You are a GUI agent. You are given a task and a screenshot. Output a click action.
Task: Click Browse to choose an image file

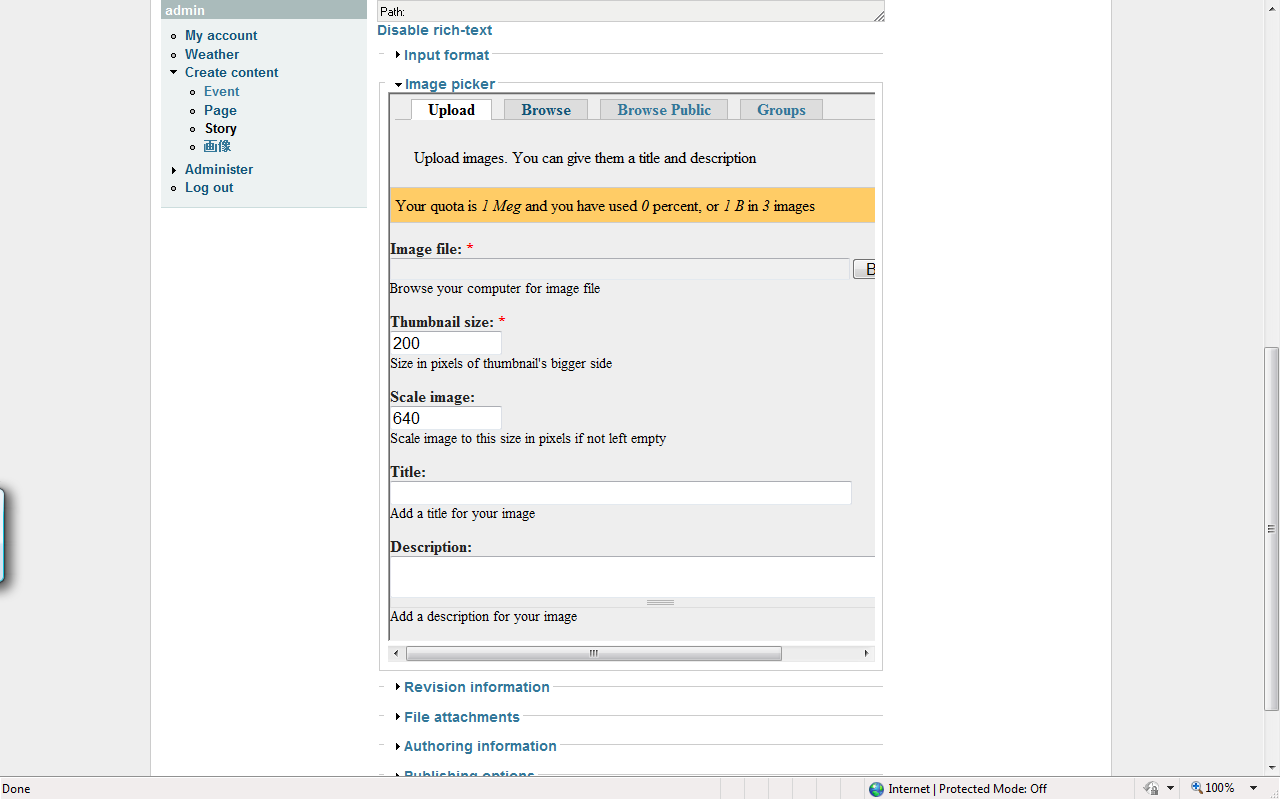click(868, 268)
